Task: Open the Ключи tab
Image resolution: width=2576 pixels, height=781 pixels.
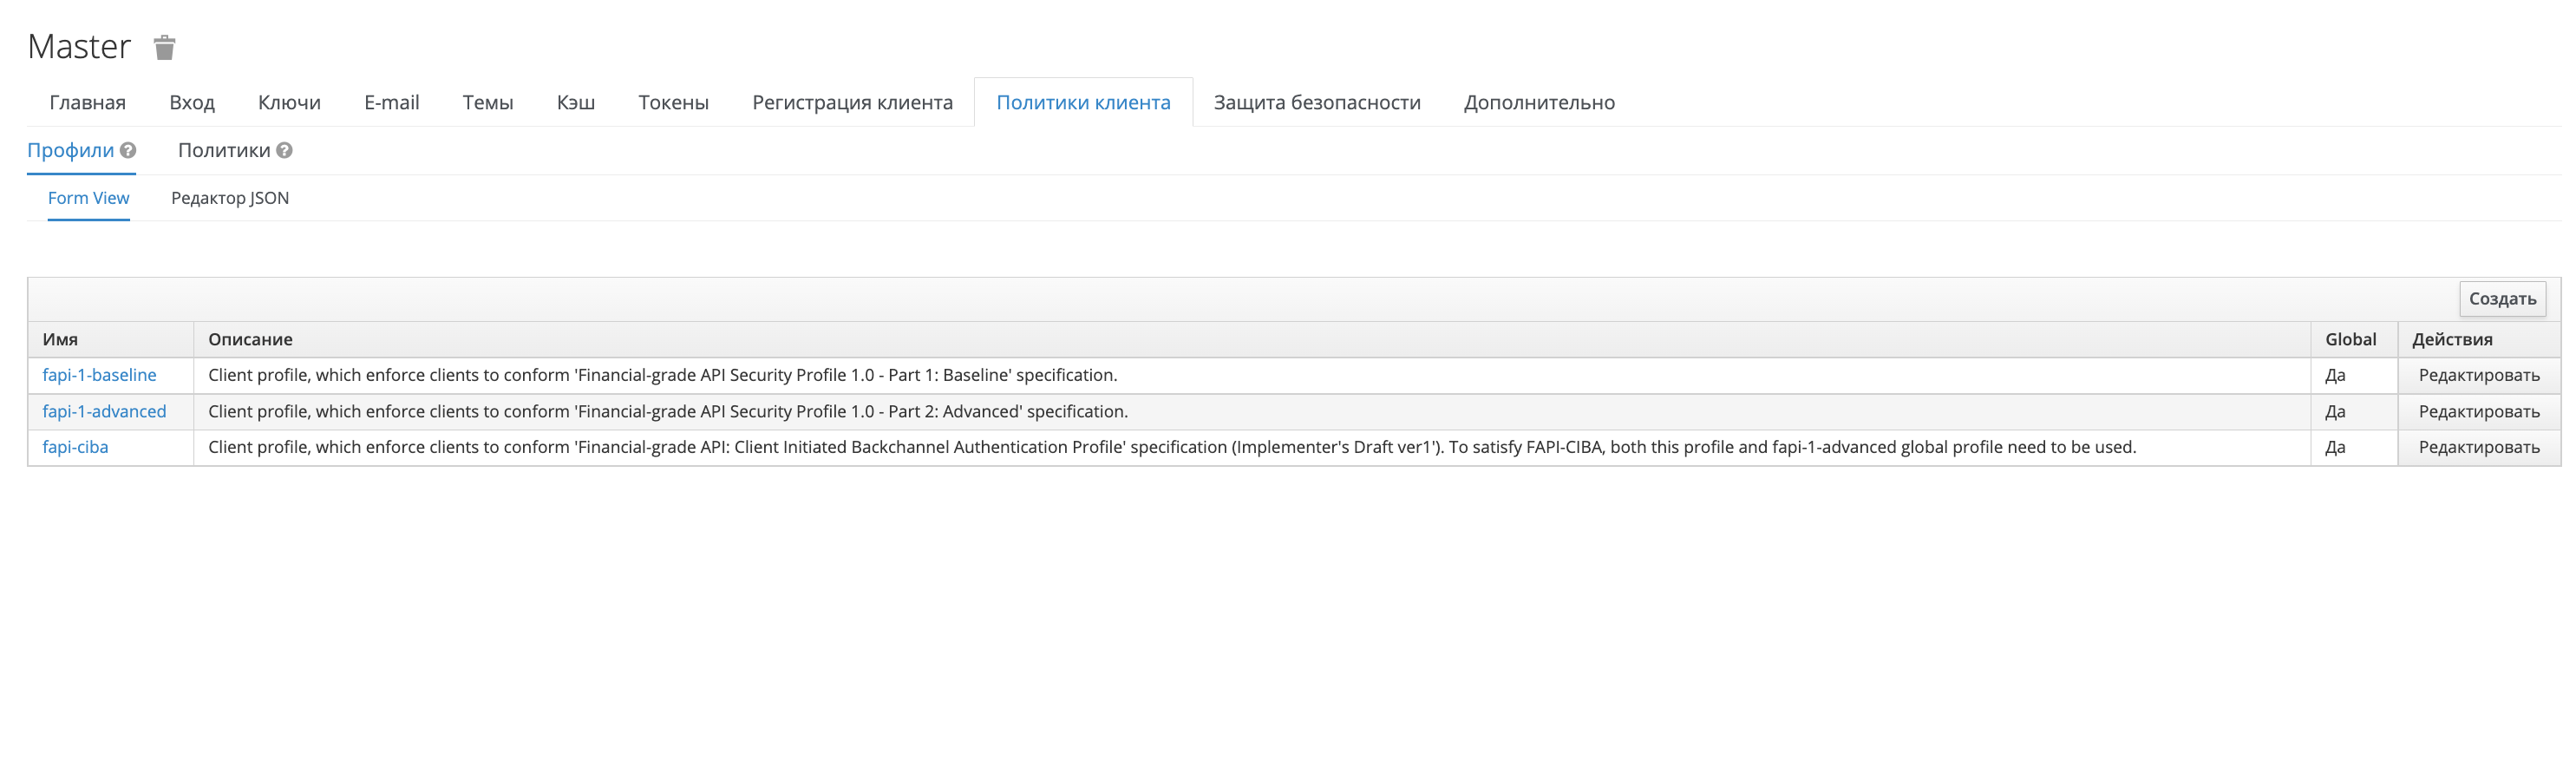Action: pos(289,102)
